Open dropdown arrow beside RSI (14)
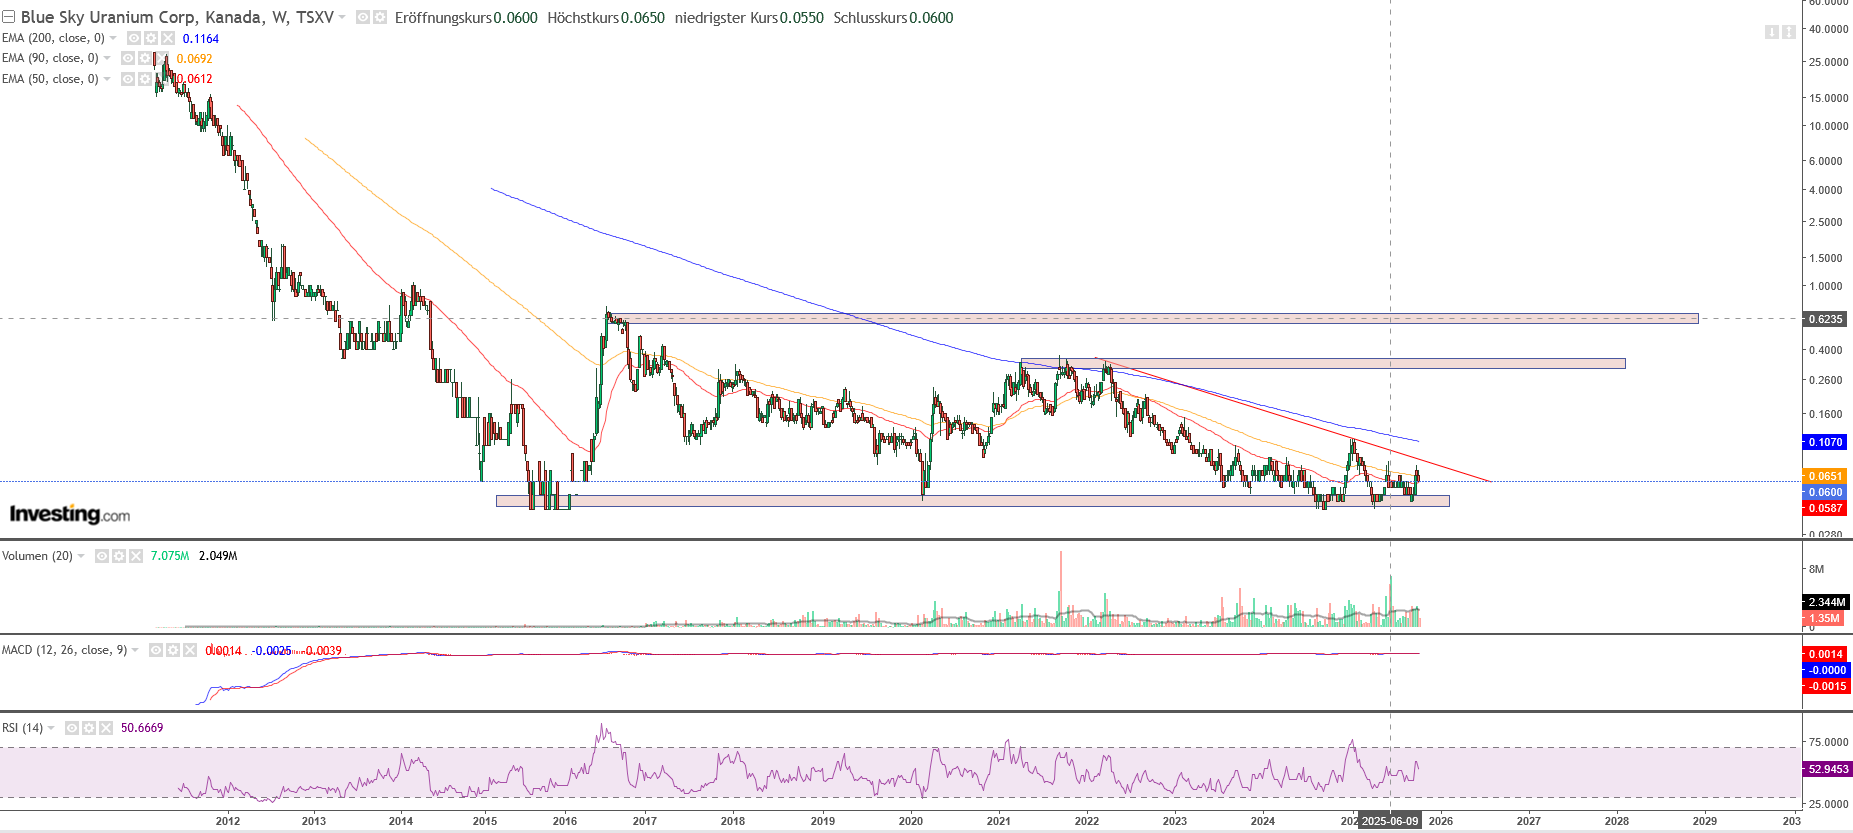Viewport: 1853px width, 833px height. (x=51, y=728)
